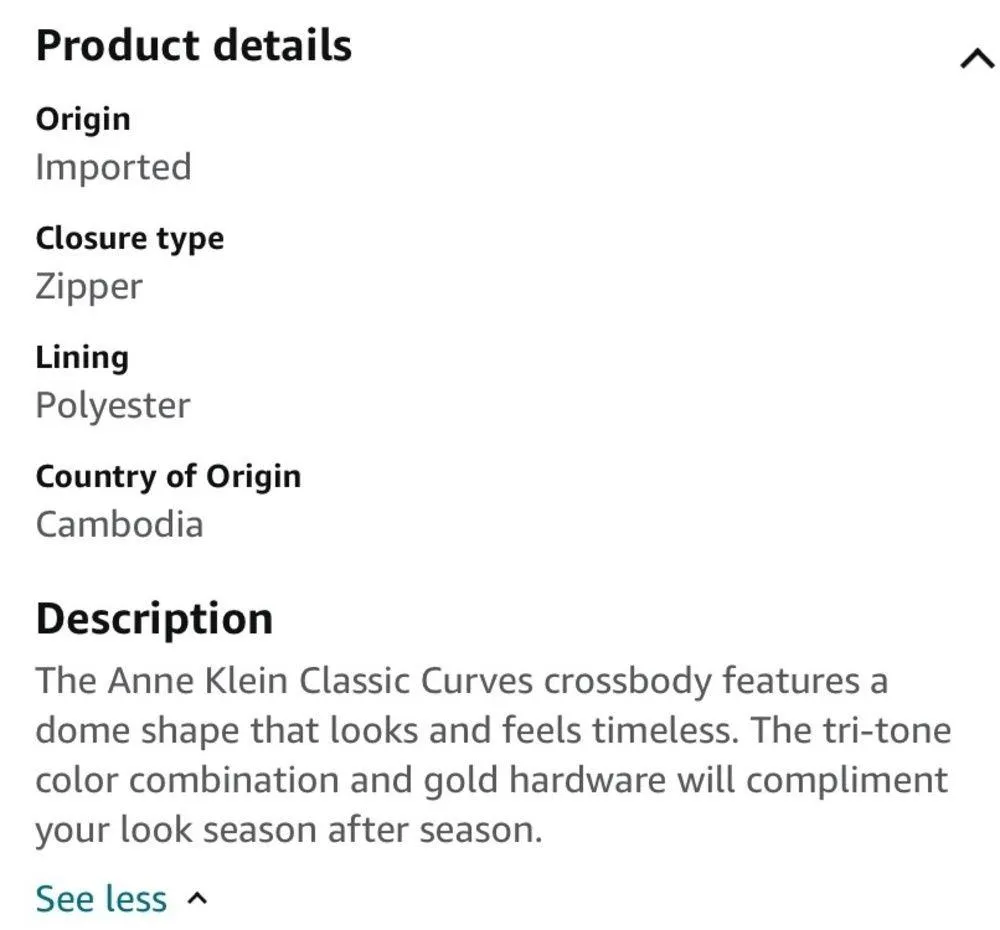Select the Closure type label
Screen dimensions: 1000x930
(129, 238)
